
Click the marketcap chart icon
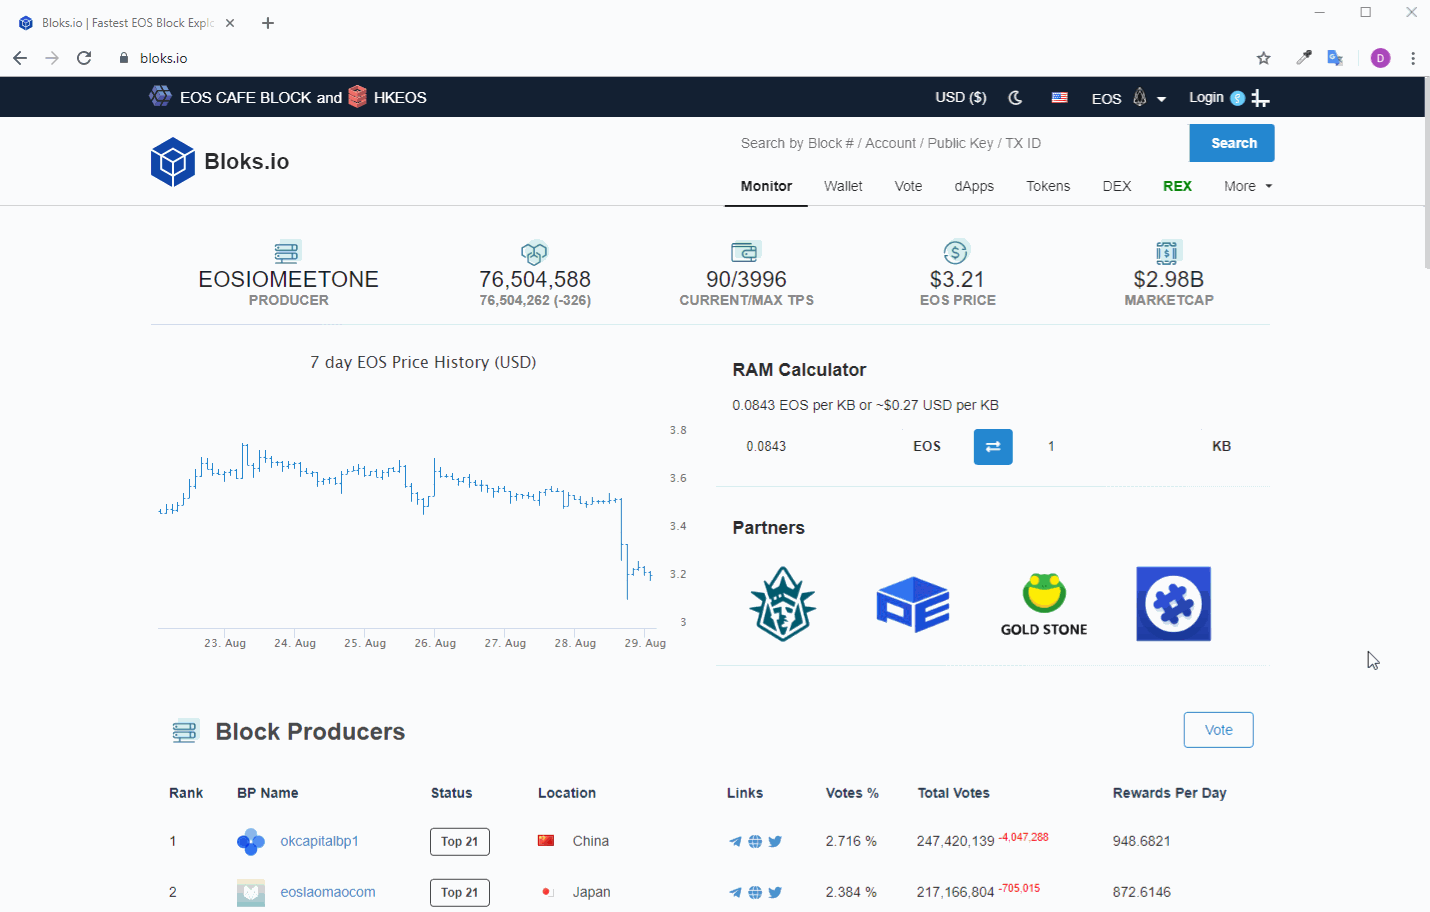tap(1168, 252)
